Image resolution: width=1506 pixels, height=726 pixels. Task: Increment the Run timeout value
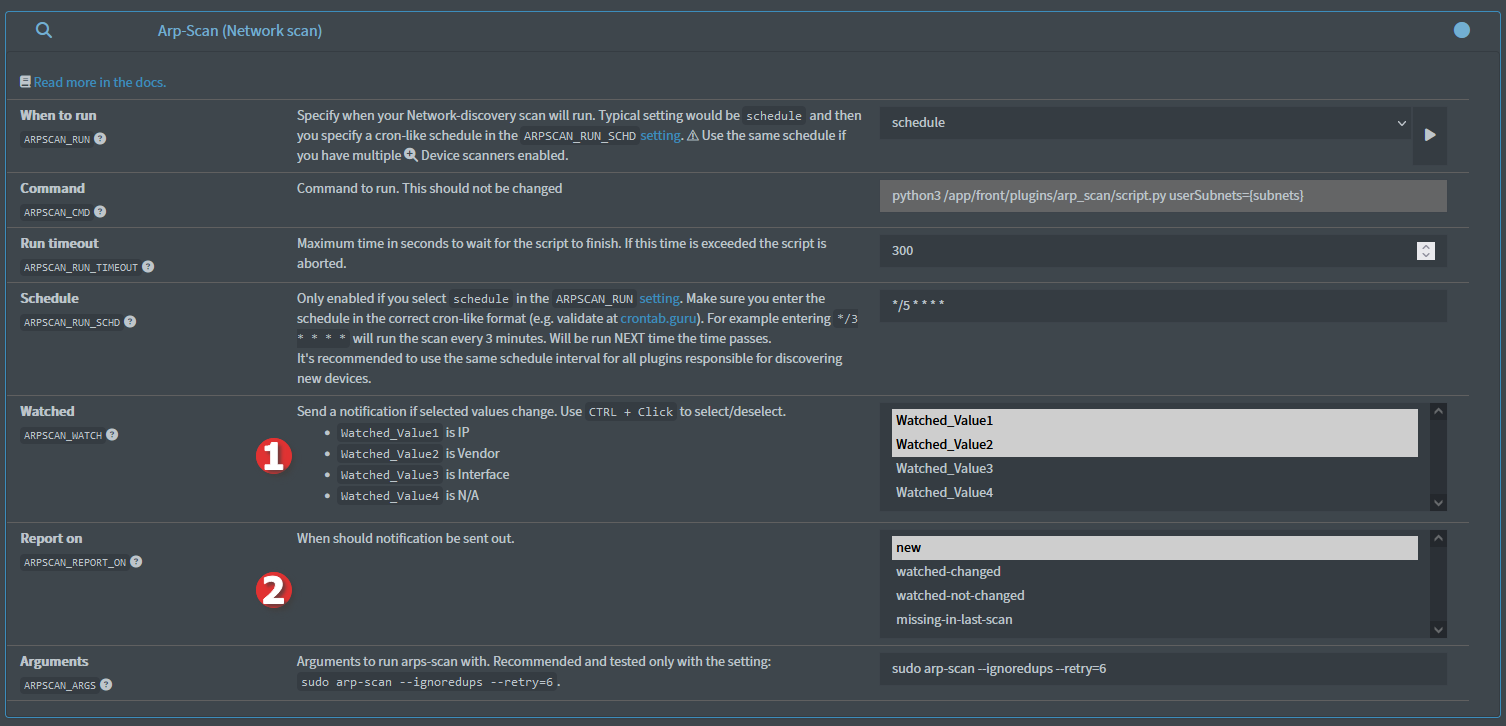pos(1426,245)
